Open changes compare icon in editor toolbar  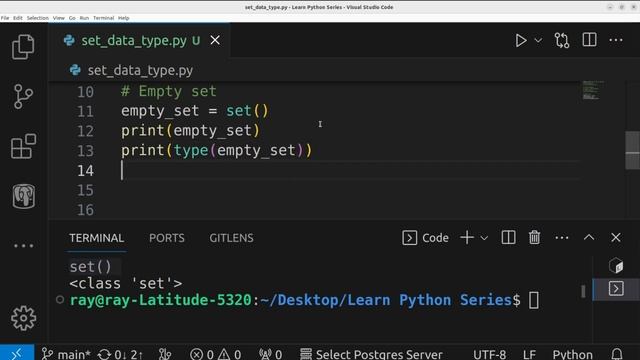562,40
